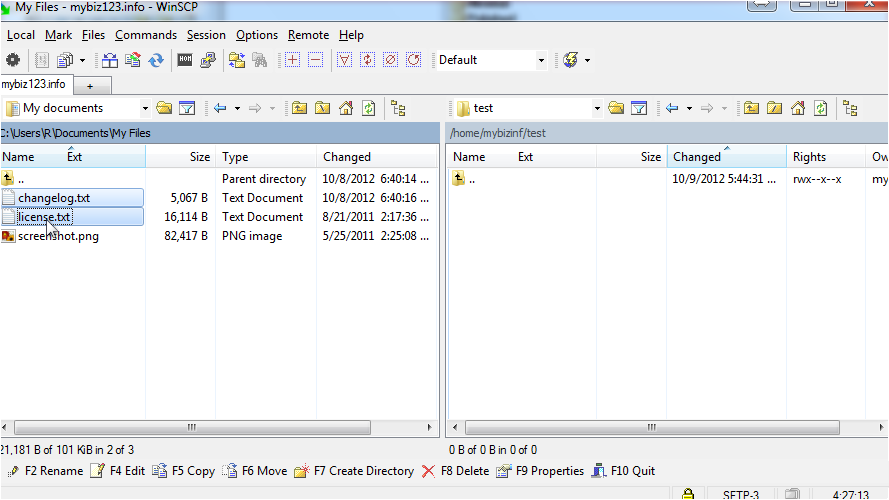Viewport: 889px width, 500px height.
Task: Expand the queue icon dropdown arrow
Action: tap(82, 60)
